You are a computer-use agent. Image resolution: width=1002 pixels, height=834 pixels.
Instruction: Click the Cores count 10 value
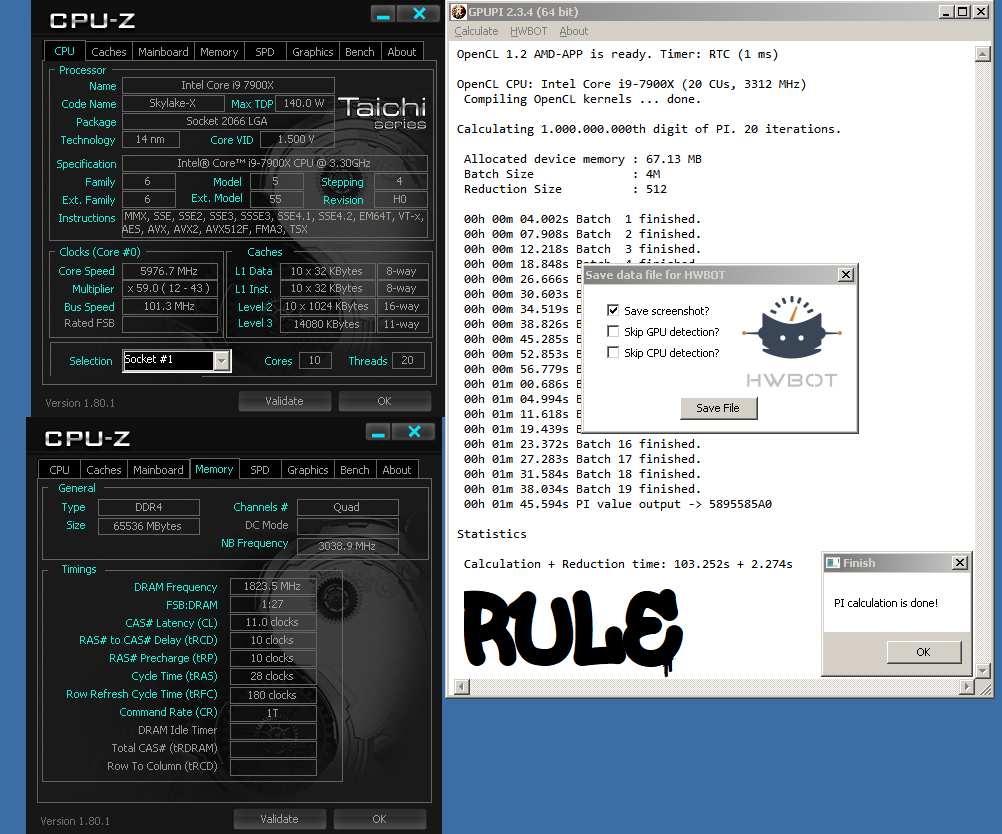(315, 360)
